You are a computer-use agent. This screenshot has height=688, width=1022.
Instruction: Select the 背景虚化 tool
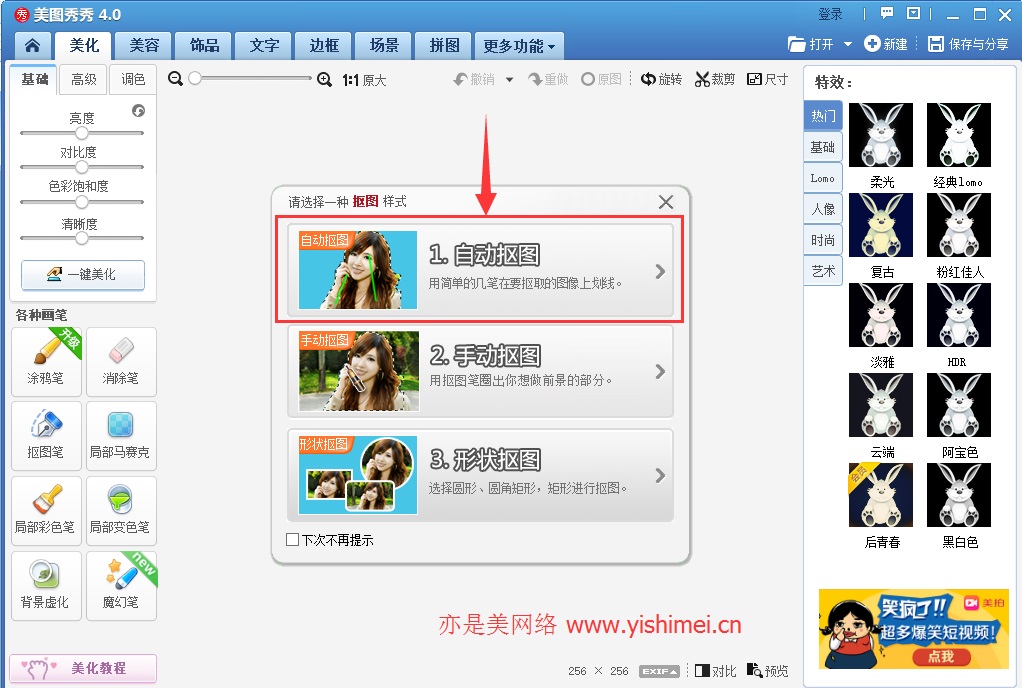pos(46,586)
